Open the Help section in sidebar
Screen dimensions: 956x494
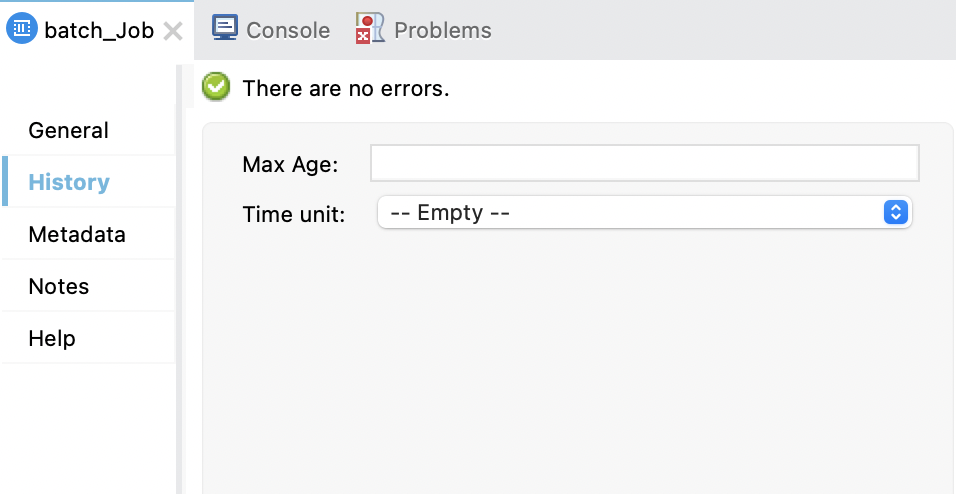(x=52, y=339)
